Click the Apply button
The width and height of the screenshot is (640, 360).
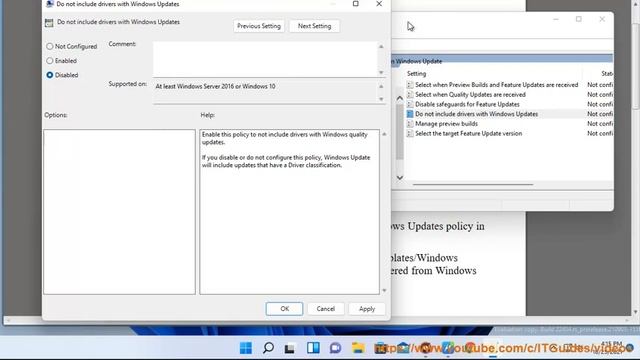tap(367, 309)
